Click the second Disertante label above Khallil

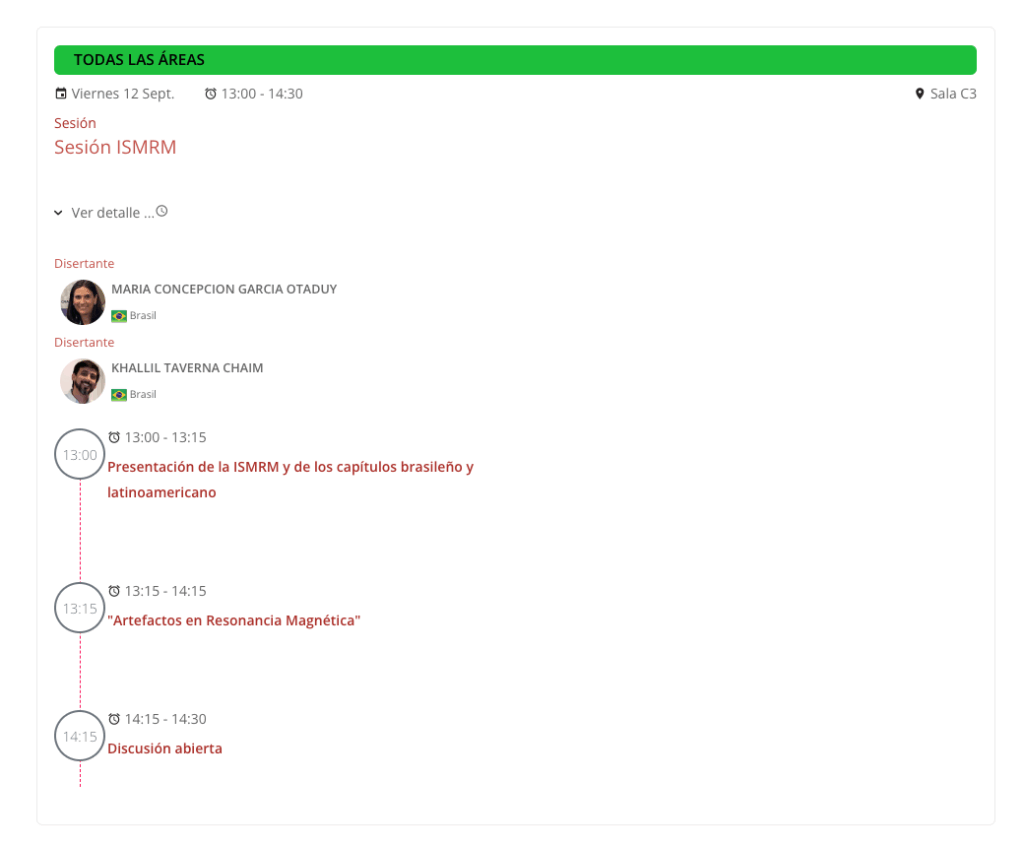pyautogui.click(x=84, y=342)
